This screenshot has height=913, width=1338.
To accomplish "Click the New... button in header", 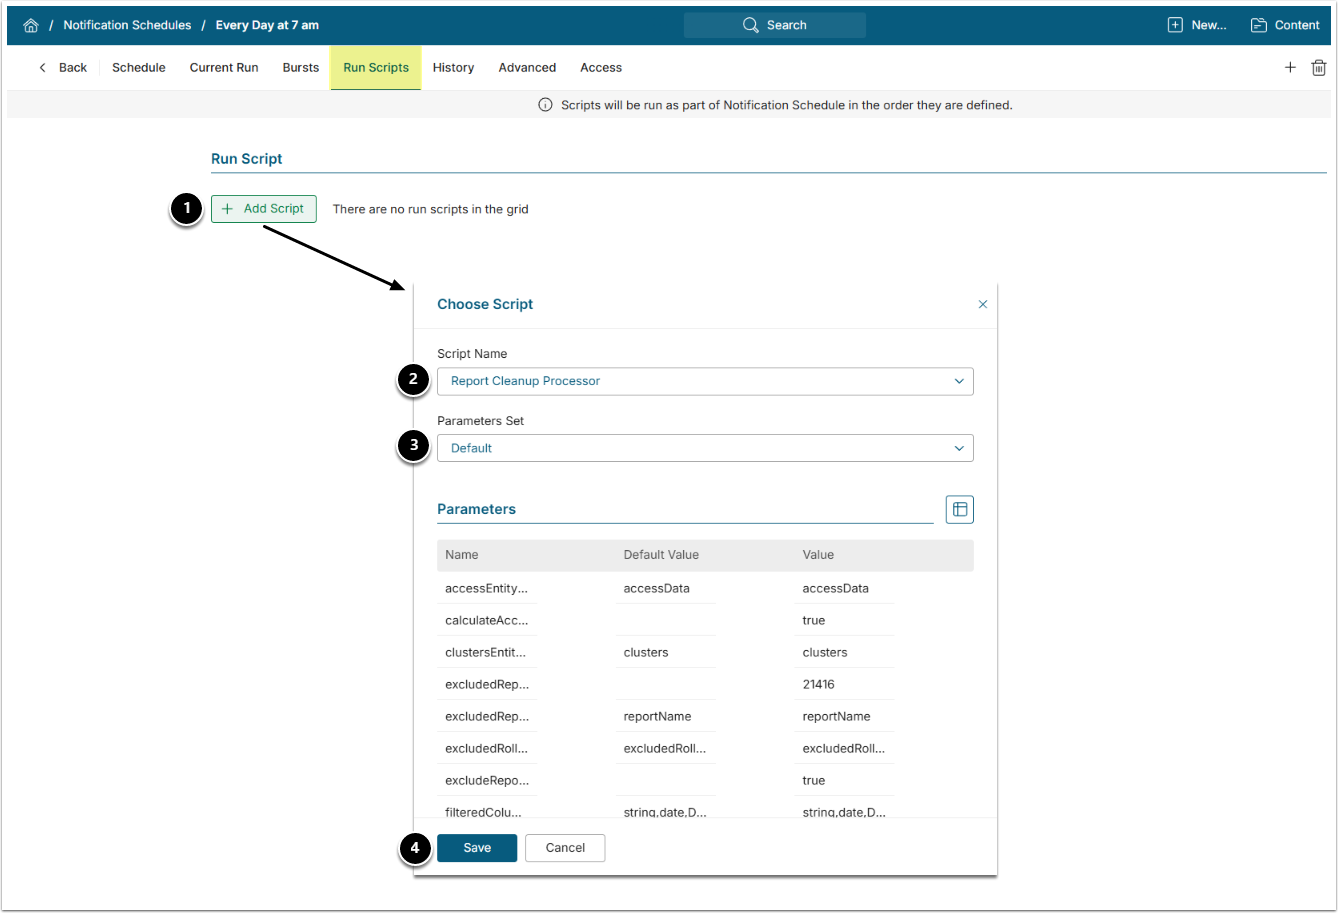I will point(1198,25).
